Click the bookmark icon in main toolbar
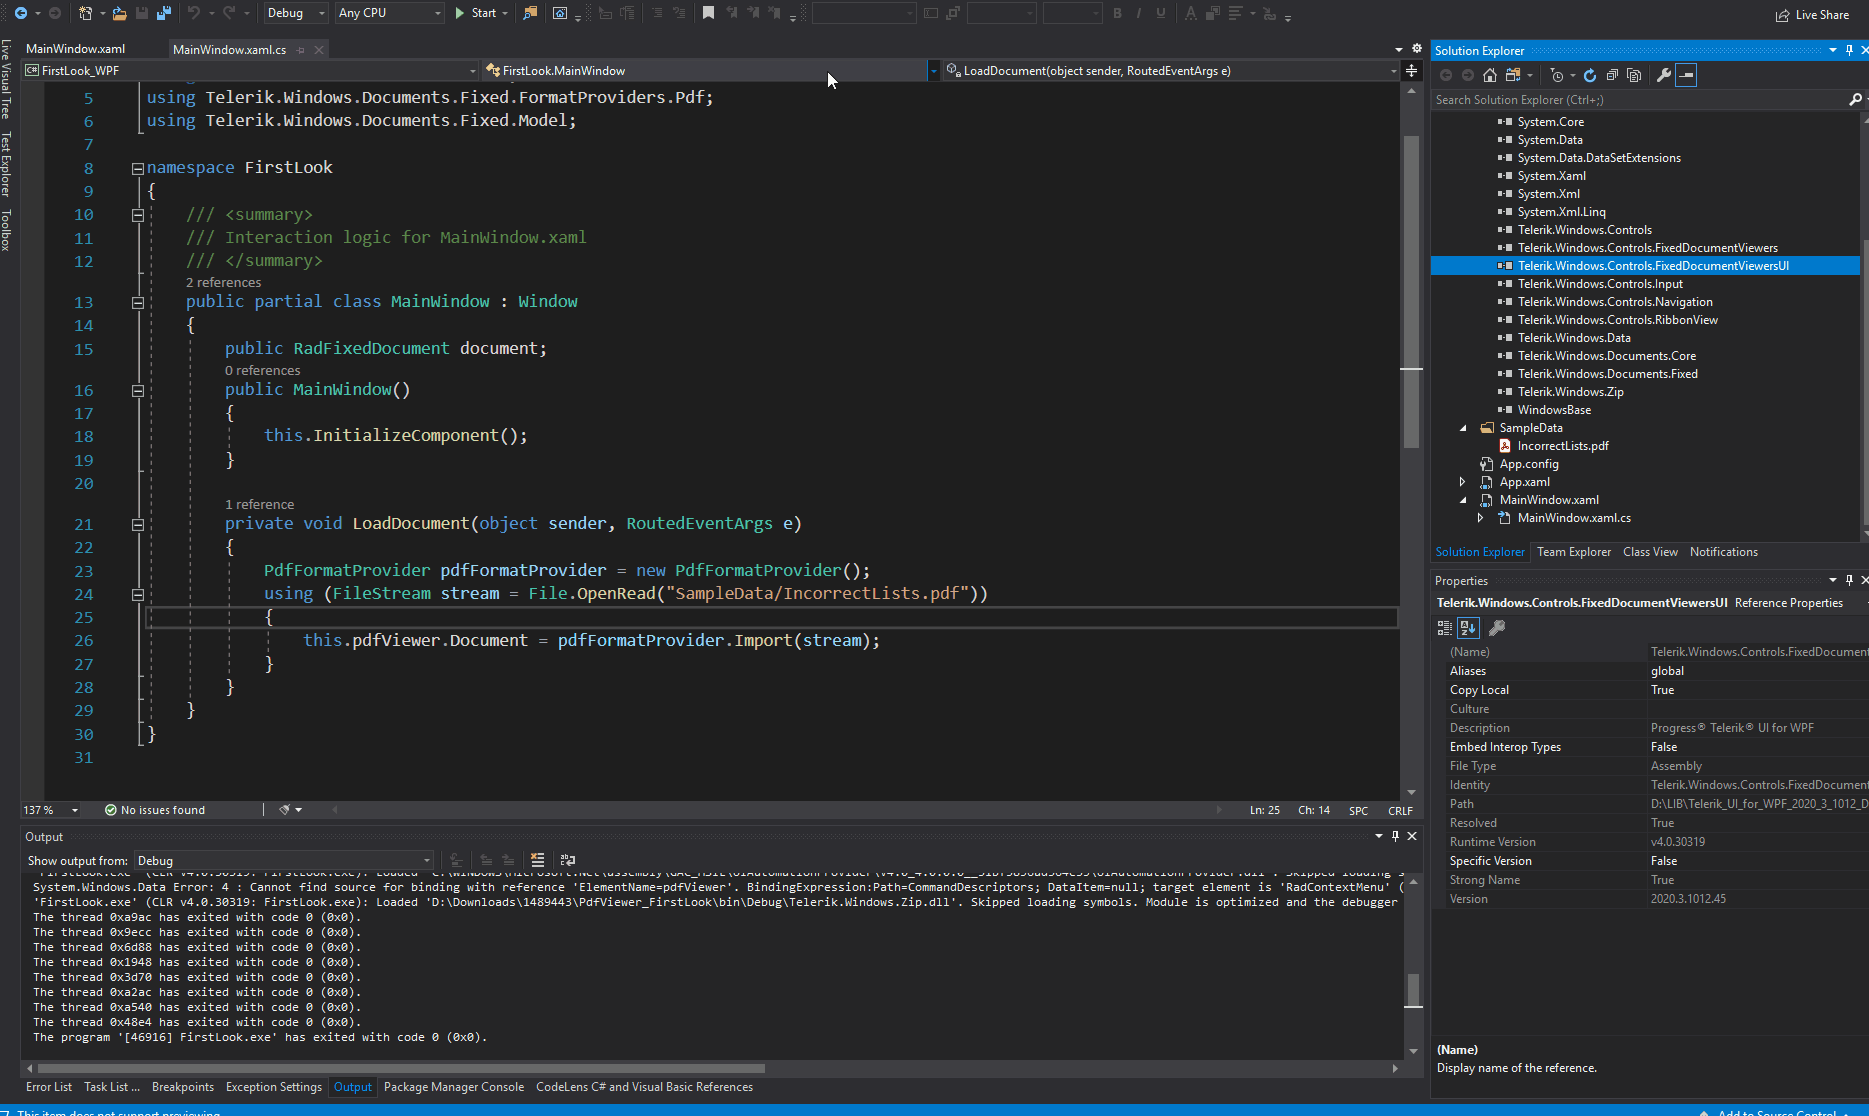 coord(708,13)
